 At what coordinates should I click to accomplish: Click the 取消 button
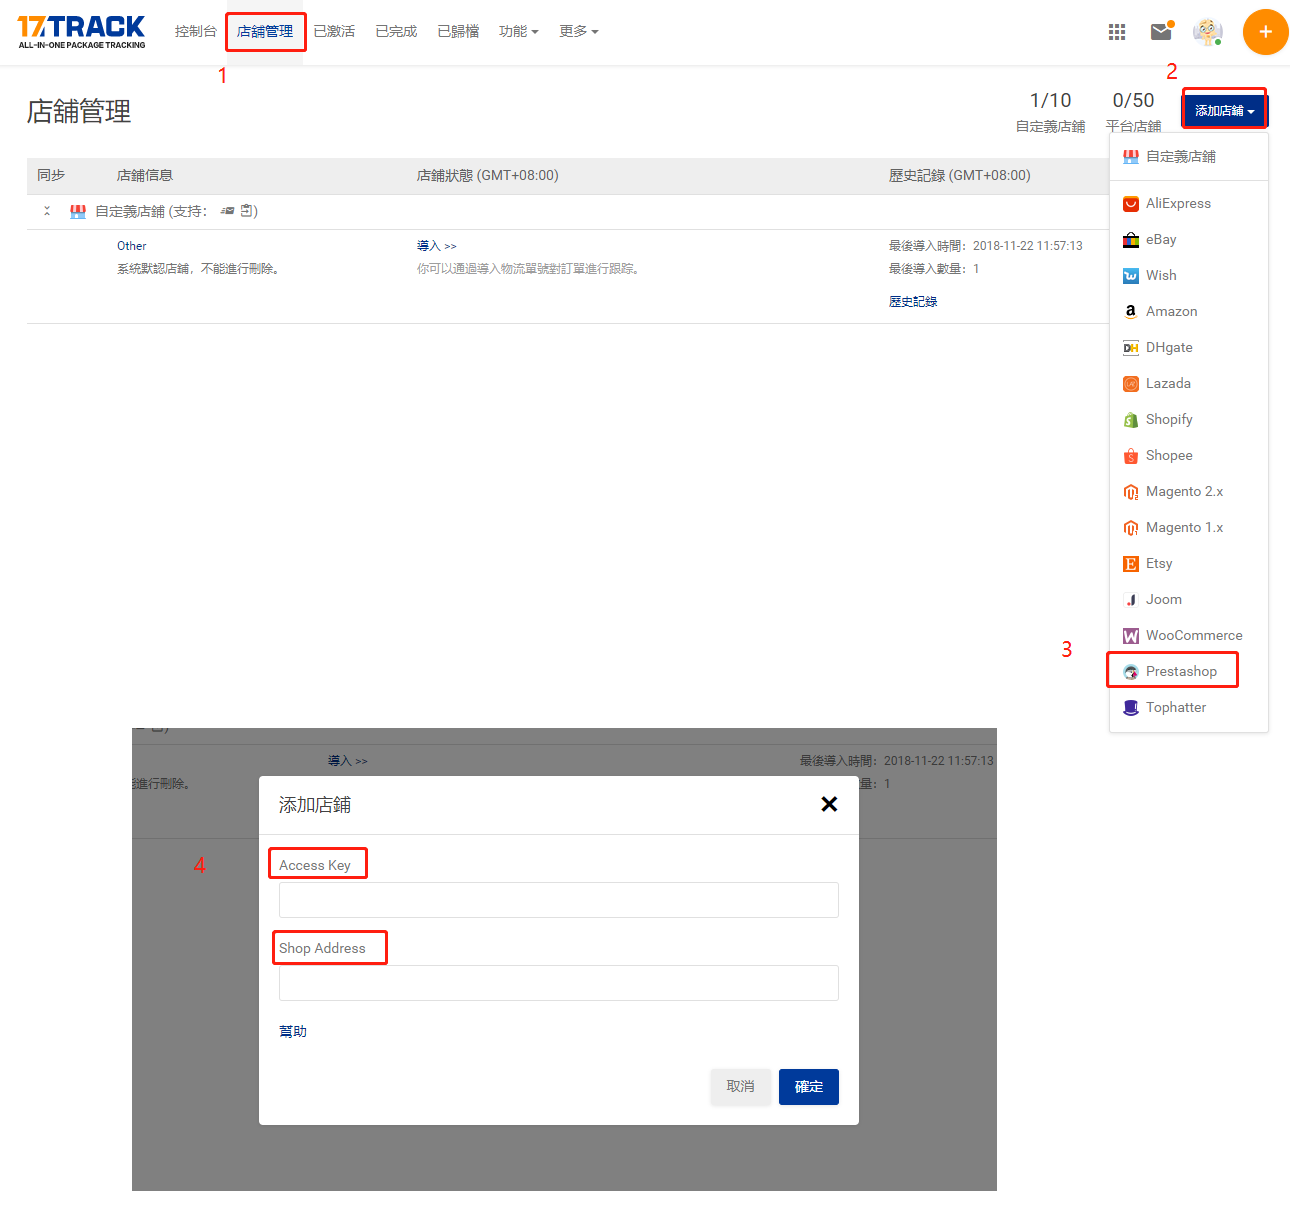[741, 1087]
